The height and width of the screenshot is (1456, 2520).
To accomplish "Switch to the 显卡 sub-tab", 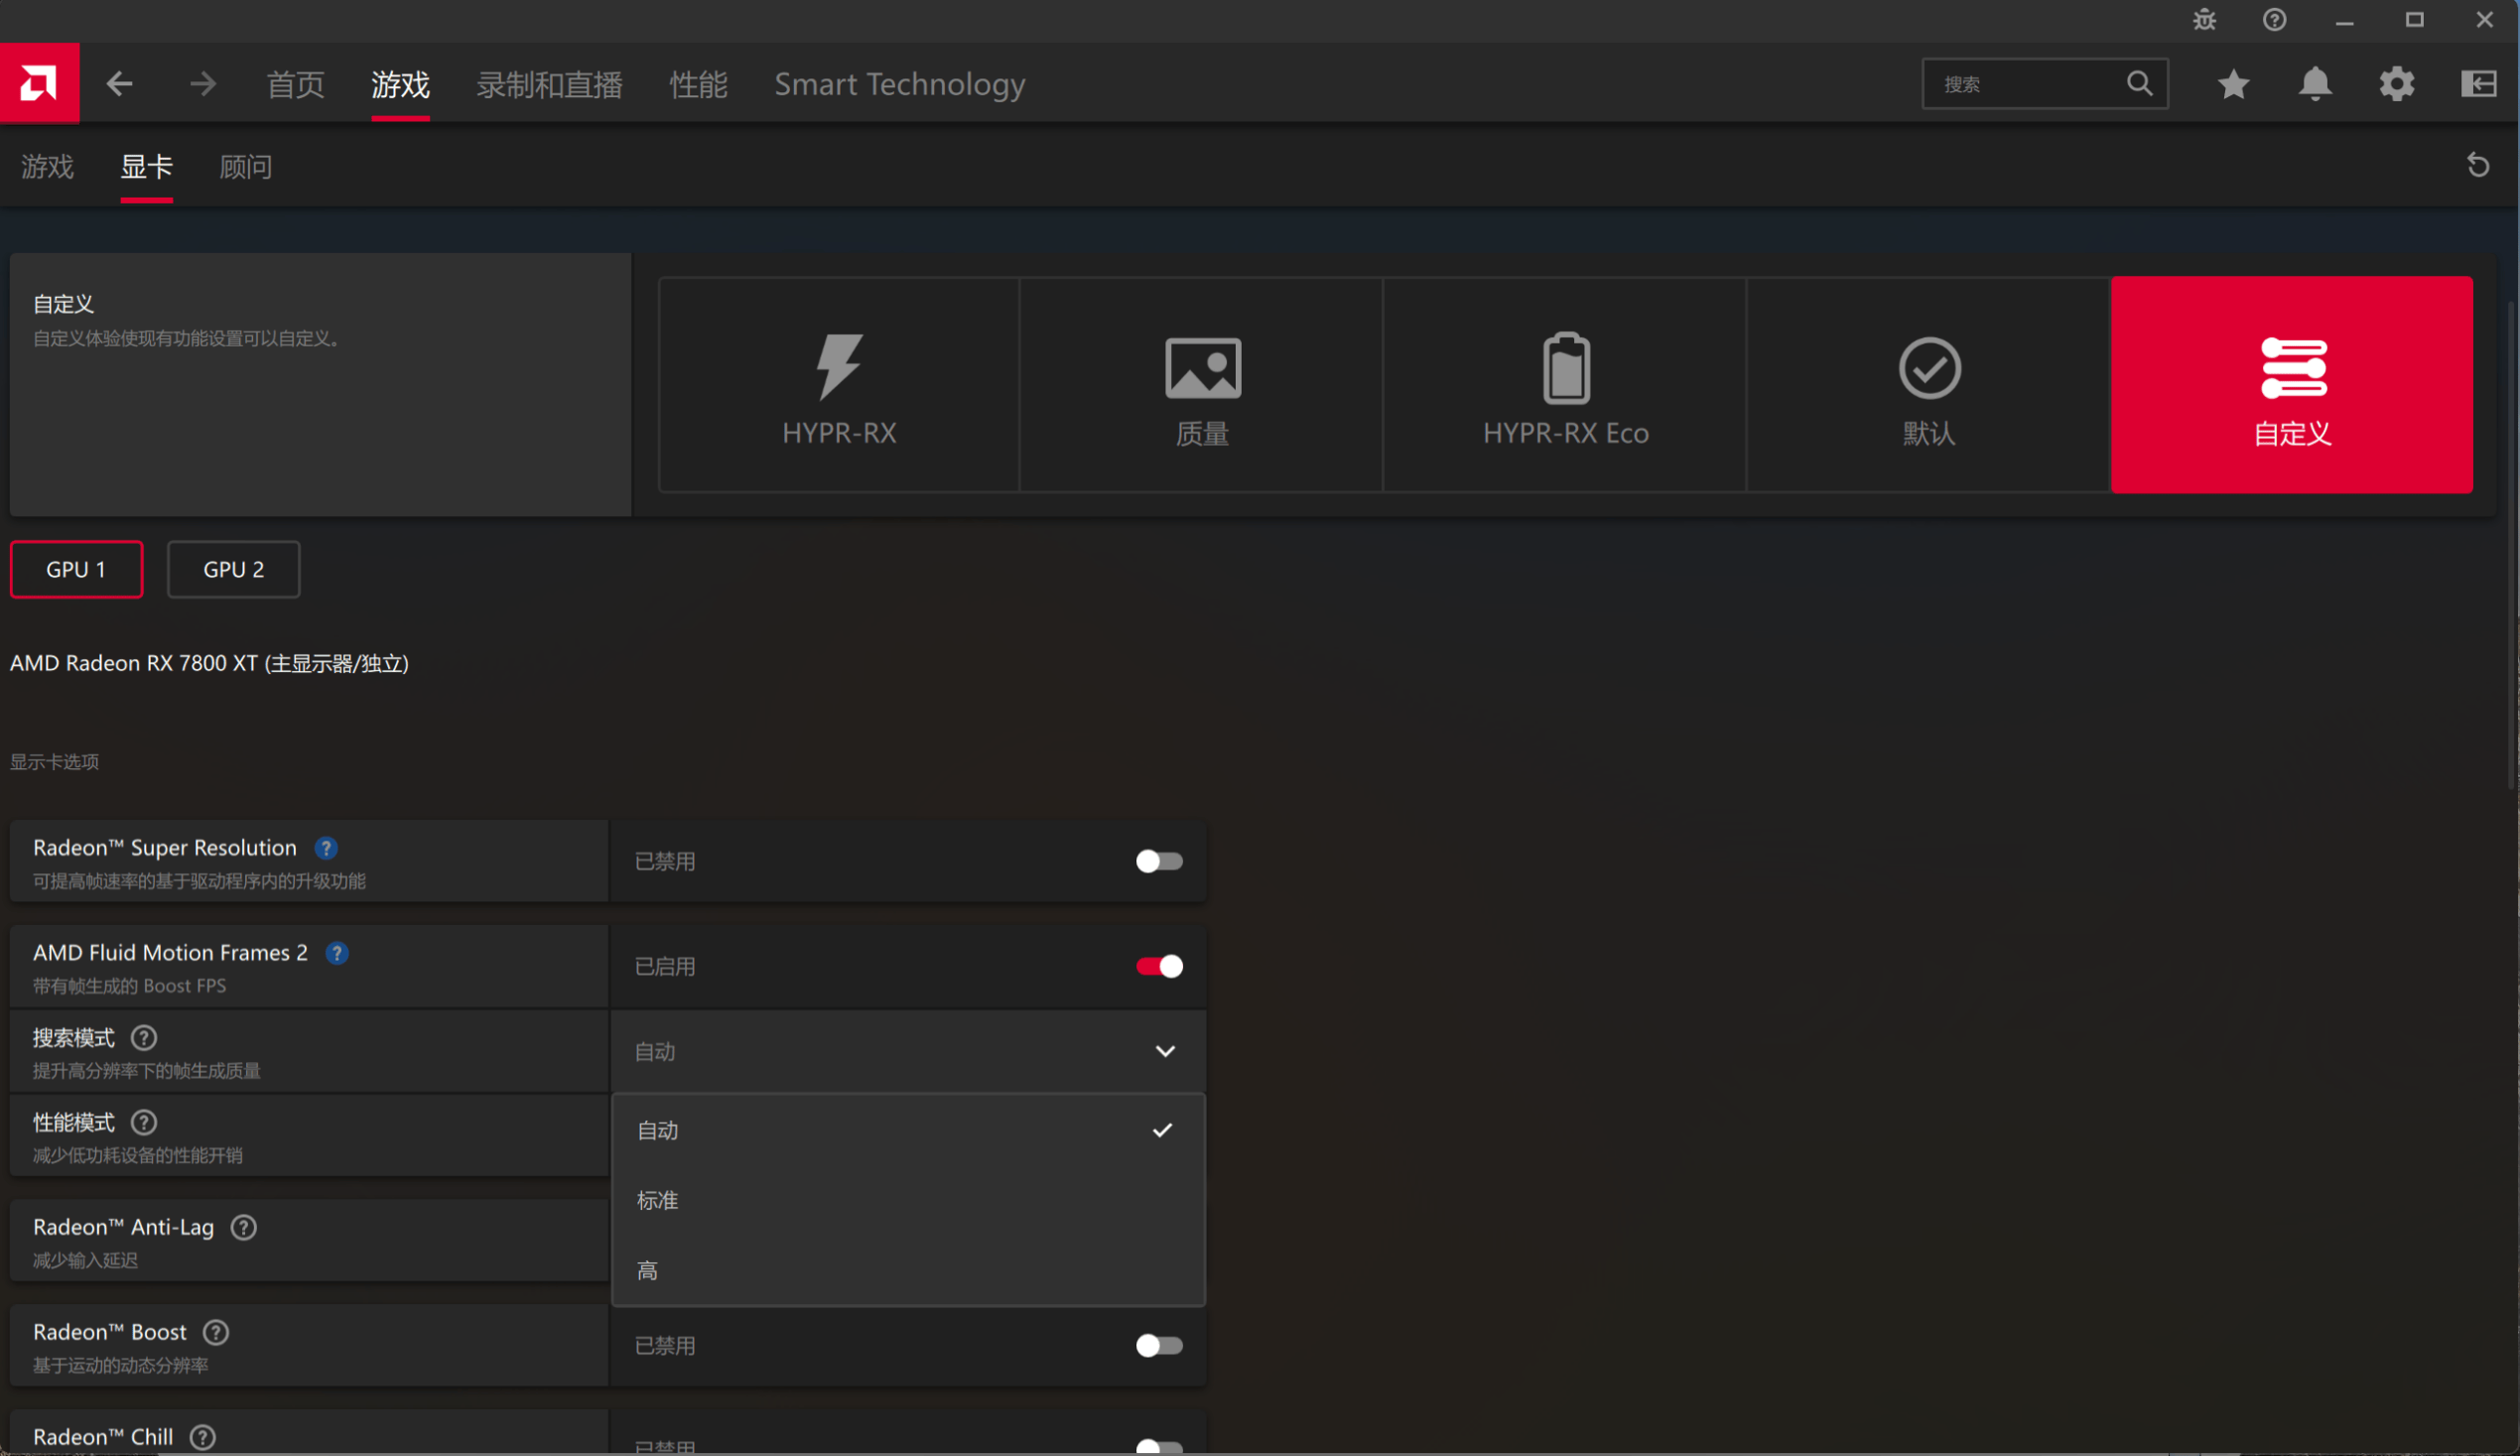I will coord(147,167).
